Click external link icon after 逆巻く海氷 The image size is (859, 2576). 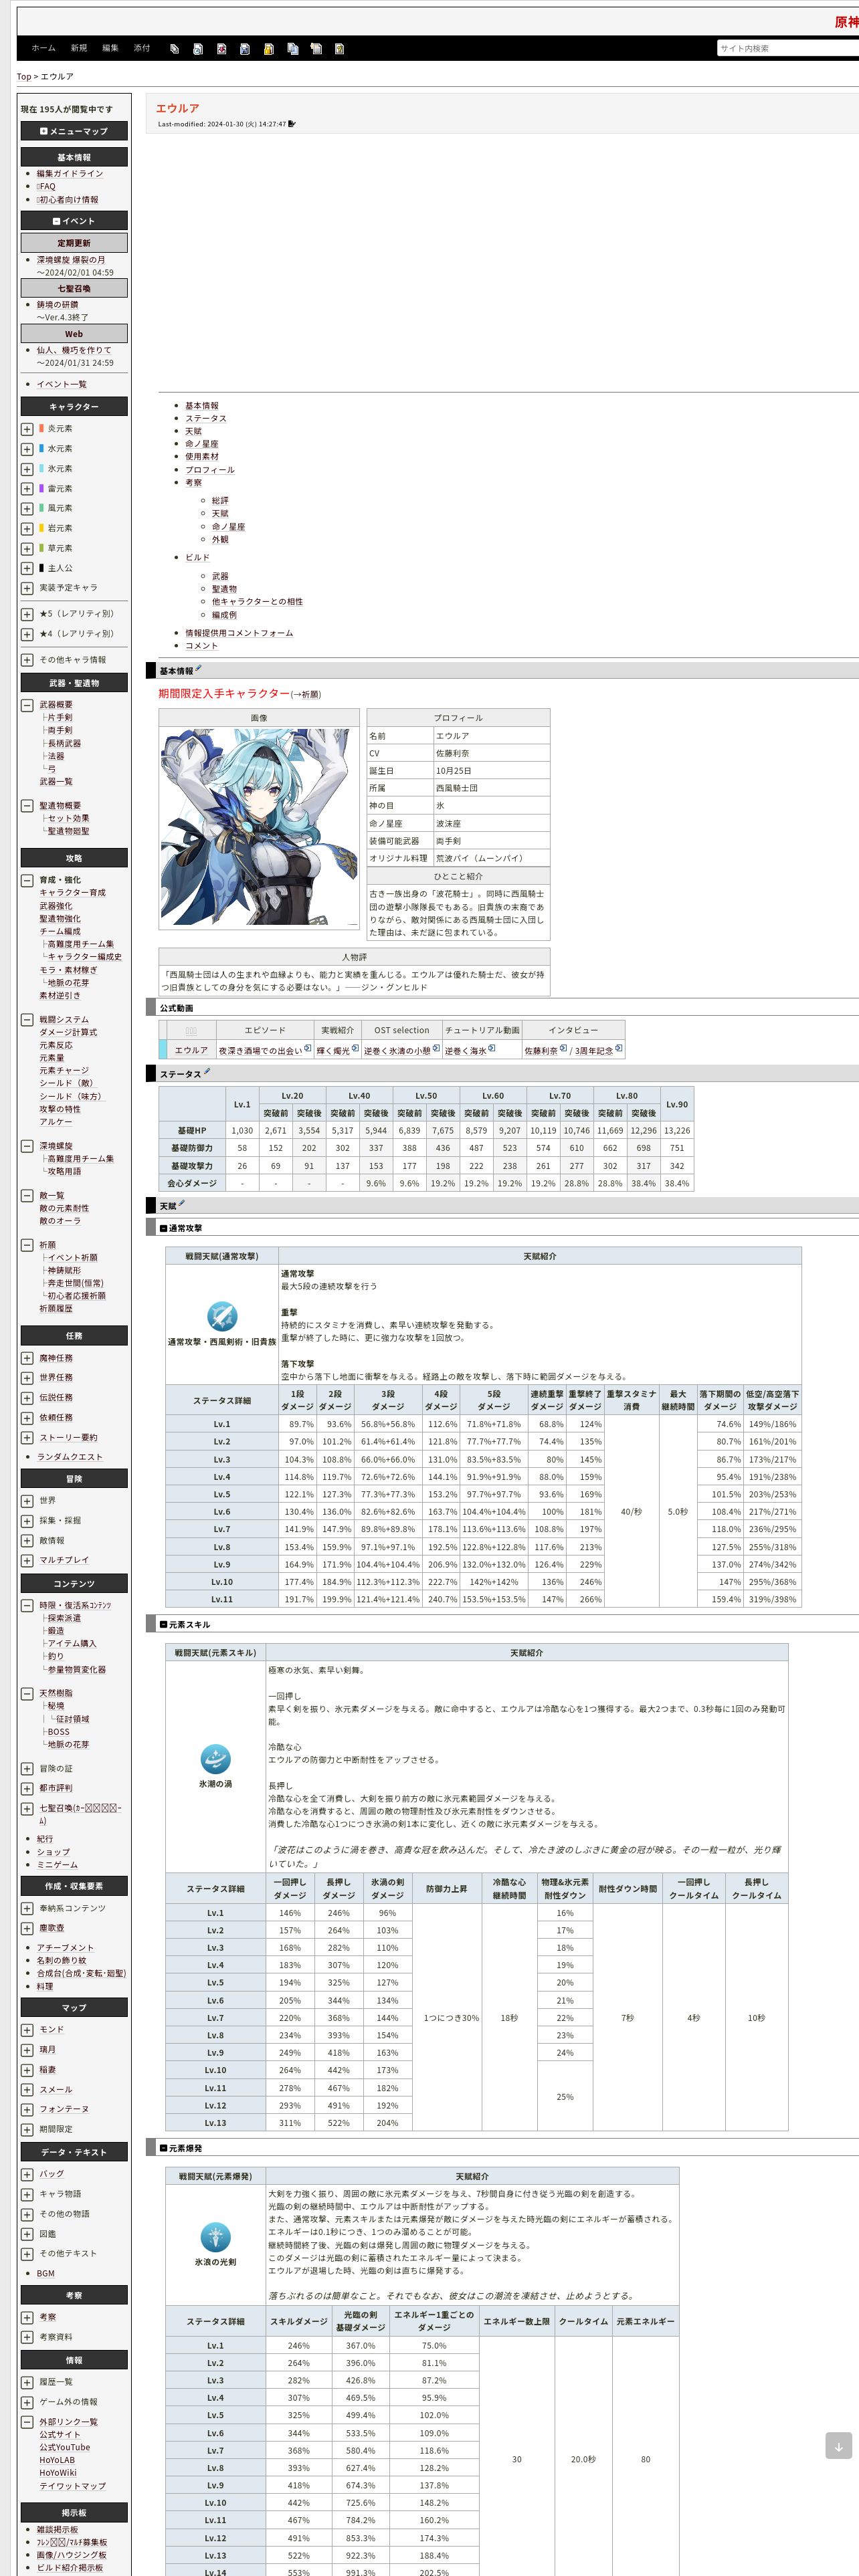pos(492,1048)
